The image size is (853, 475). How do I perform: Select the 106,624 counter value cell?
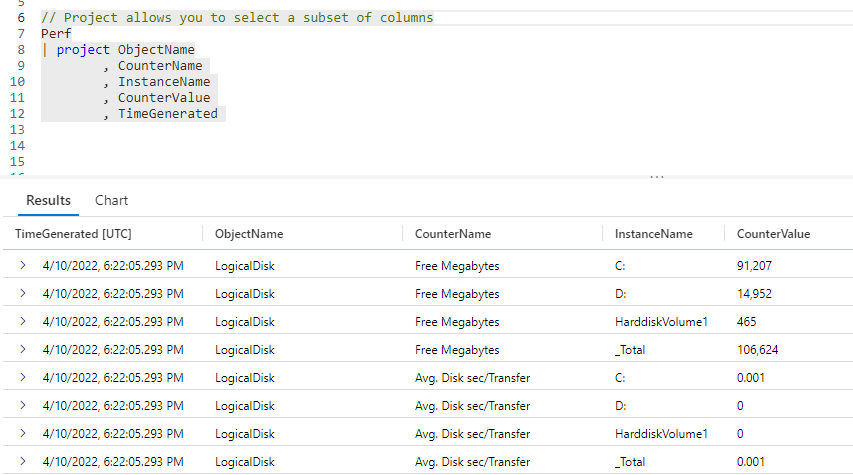click(759, 350)
